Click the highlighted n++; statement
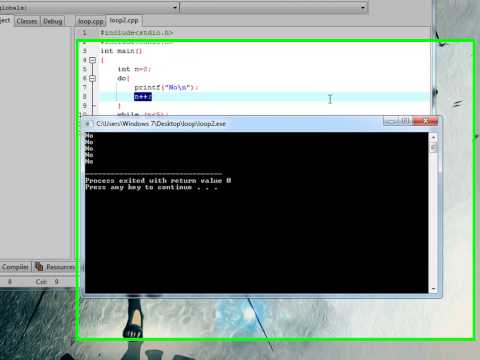The width and height of the screenshot is (480, 360). [143, 97]
